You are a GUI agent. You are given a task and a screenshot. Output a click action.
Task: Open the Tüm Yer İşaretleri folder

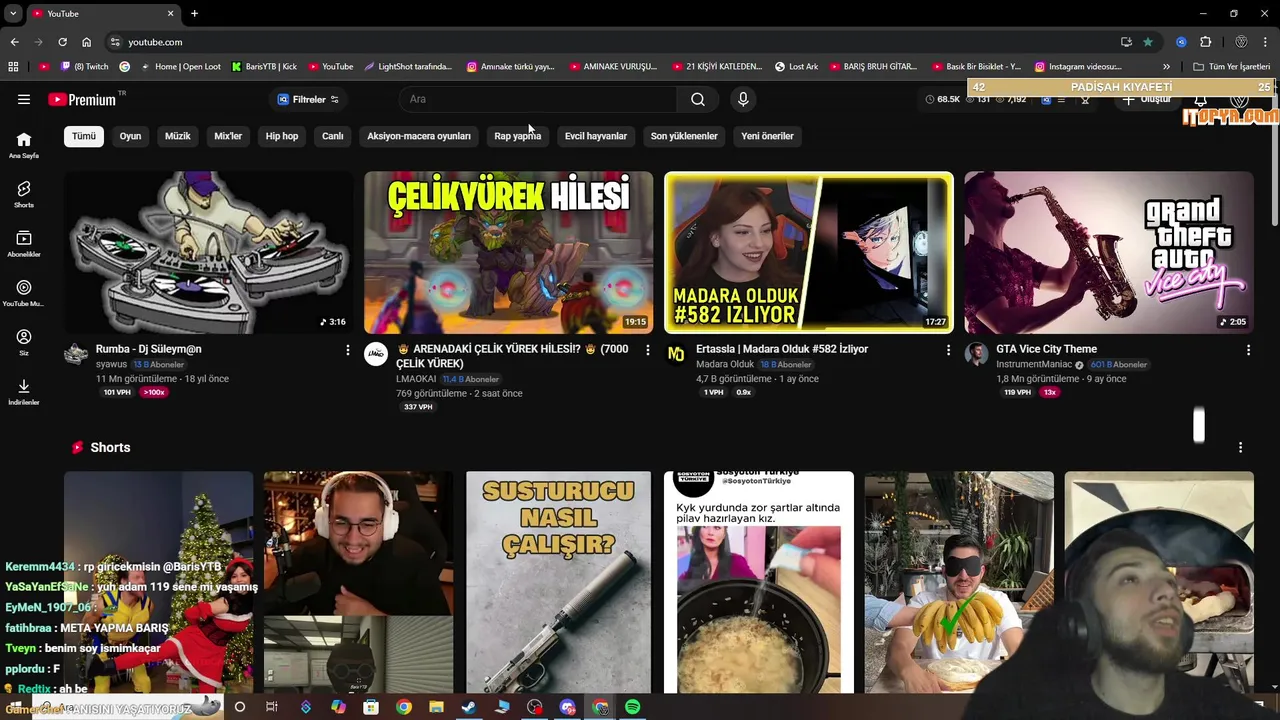1231,67
